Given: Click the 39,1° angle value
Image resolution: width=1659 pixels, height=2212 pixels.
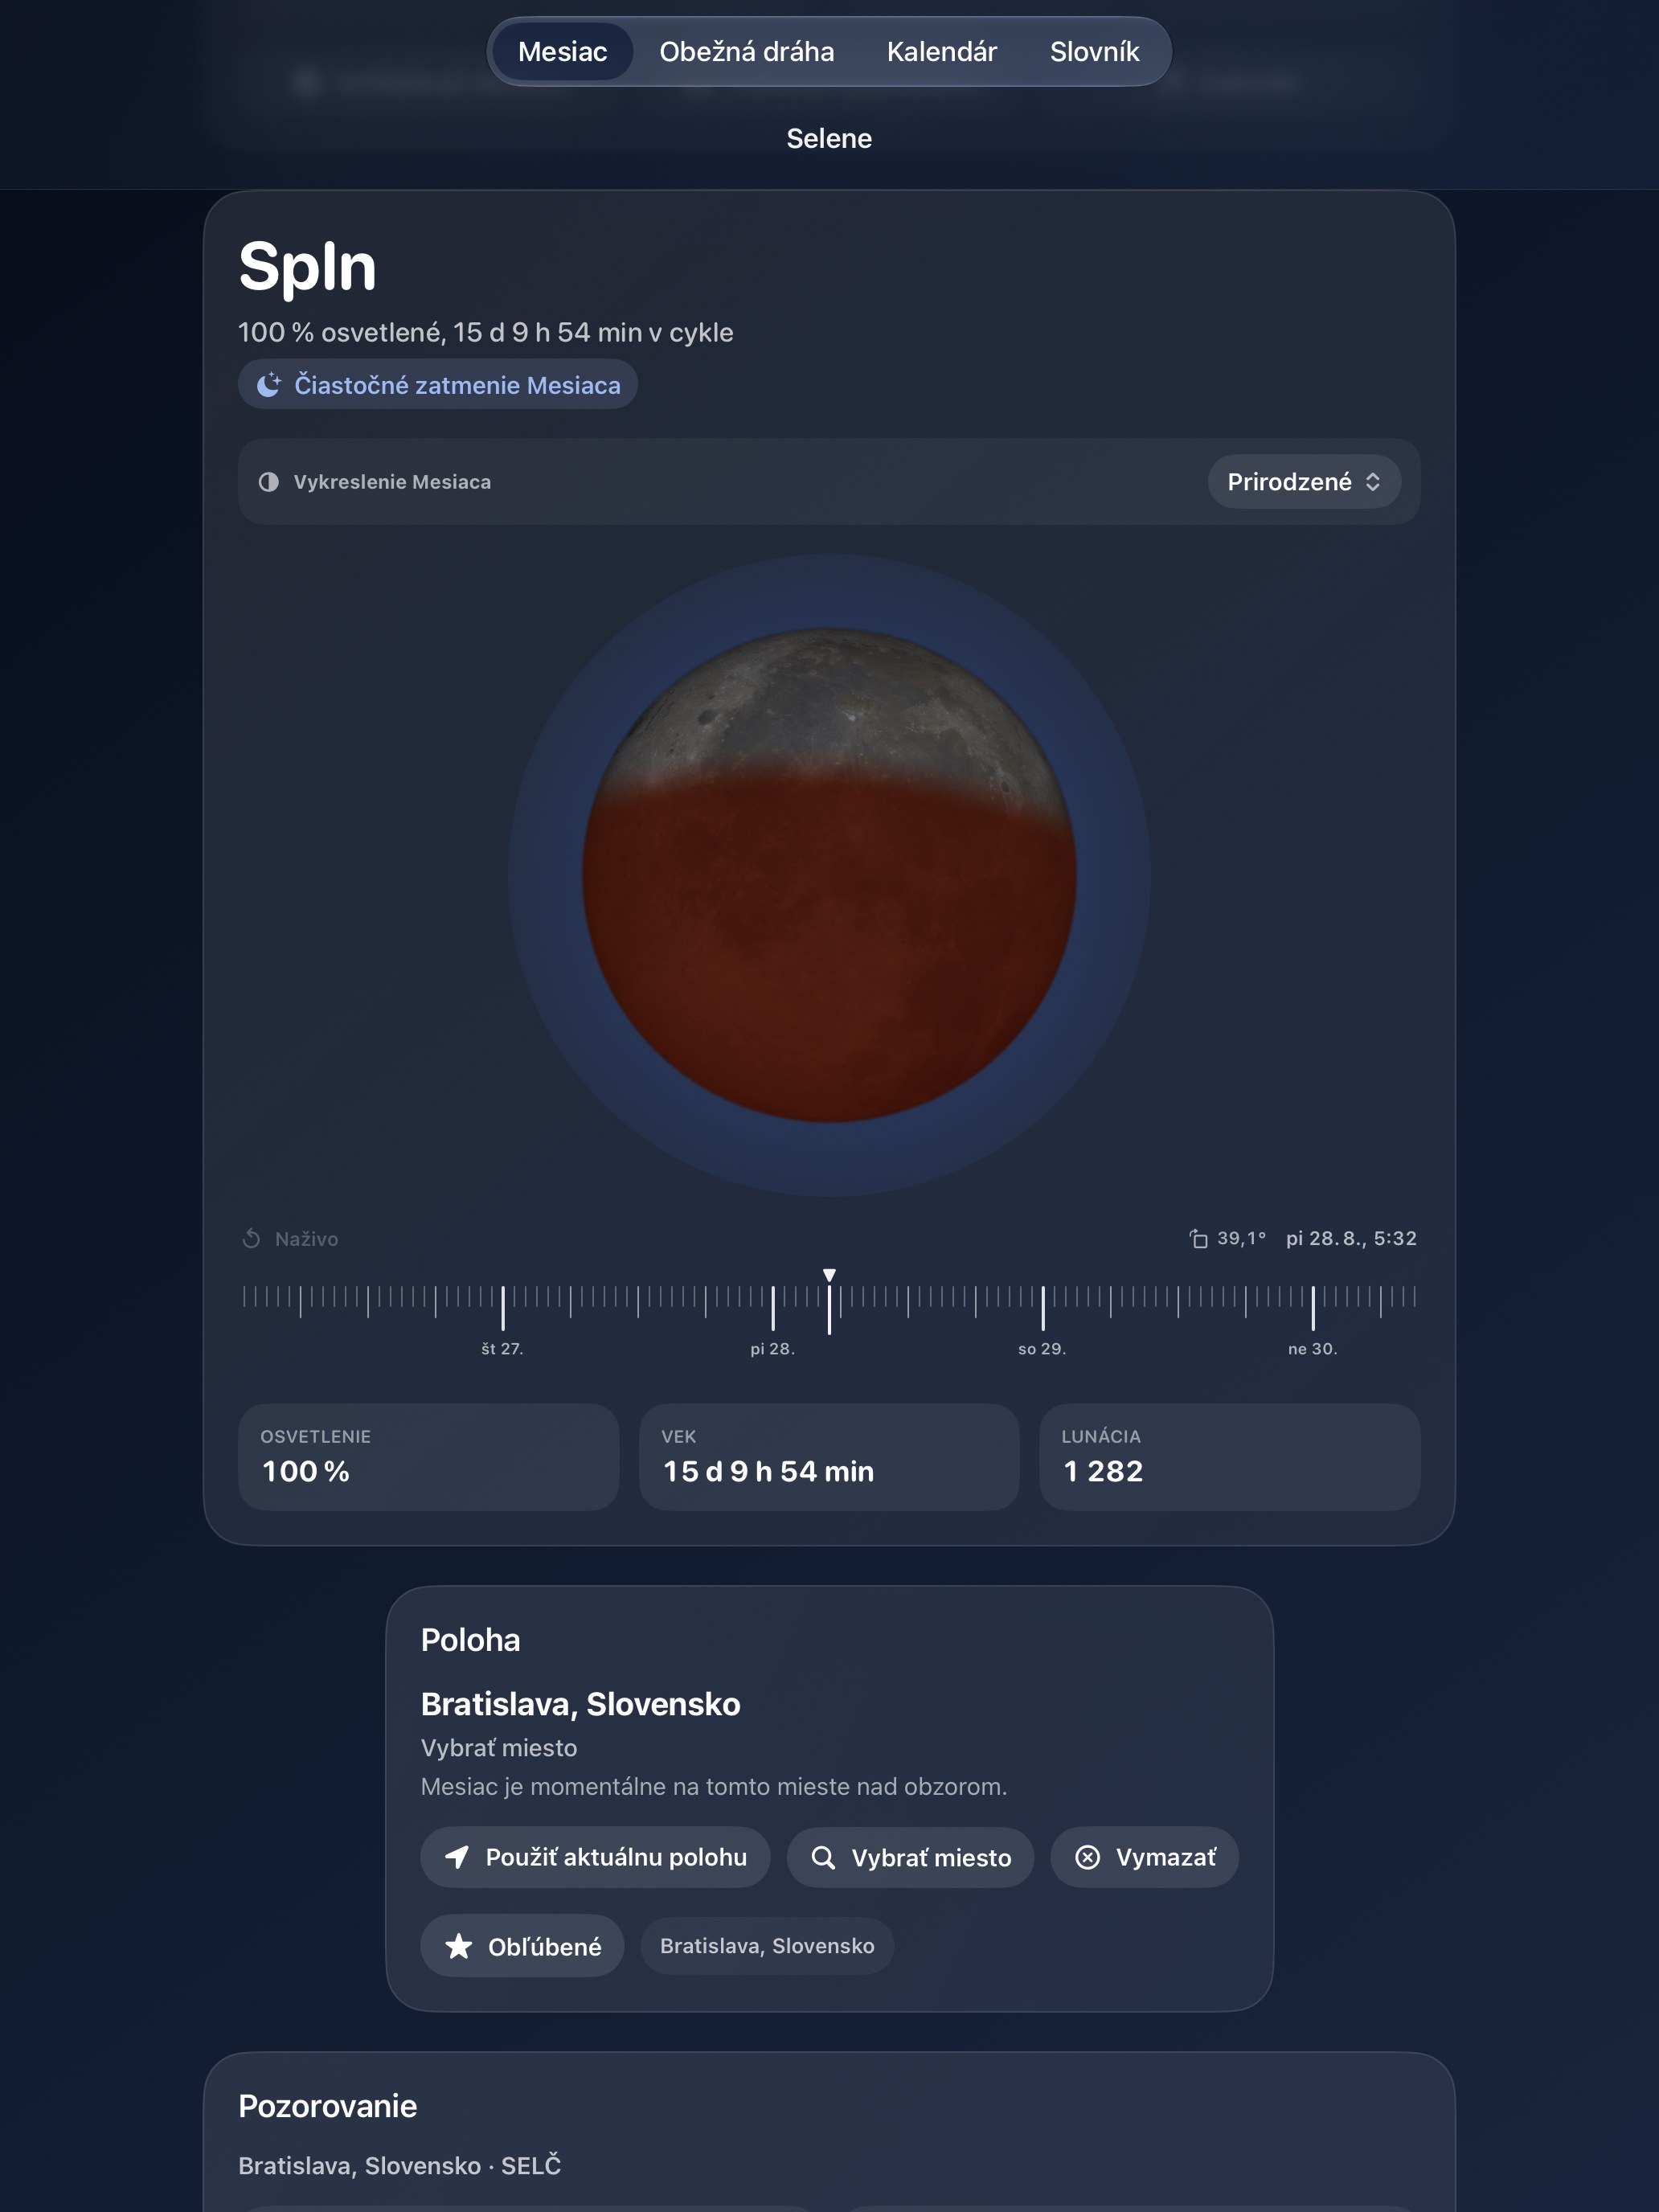Looking at the screenshot, I should point(1241,1238).
